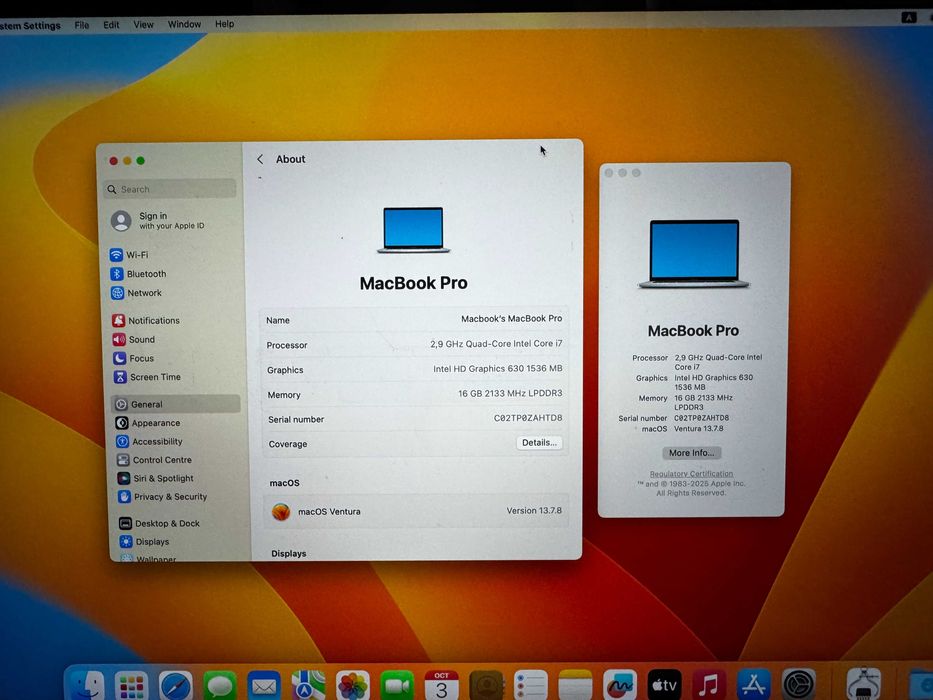Open Notes from the Dock
This screenshot has width=933, height=700.
[575, 686]
